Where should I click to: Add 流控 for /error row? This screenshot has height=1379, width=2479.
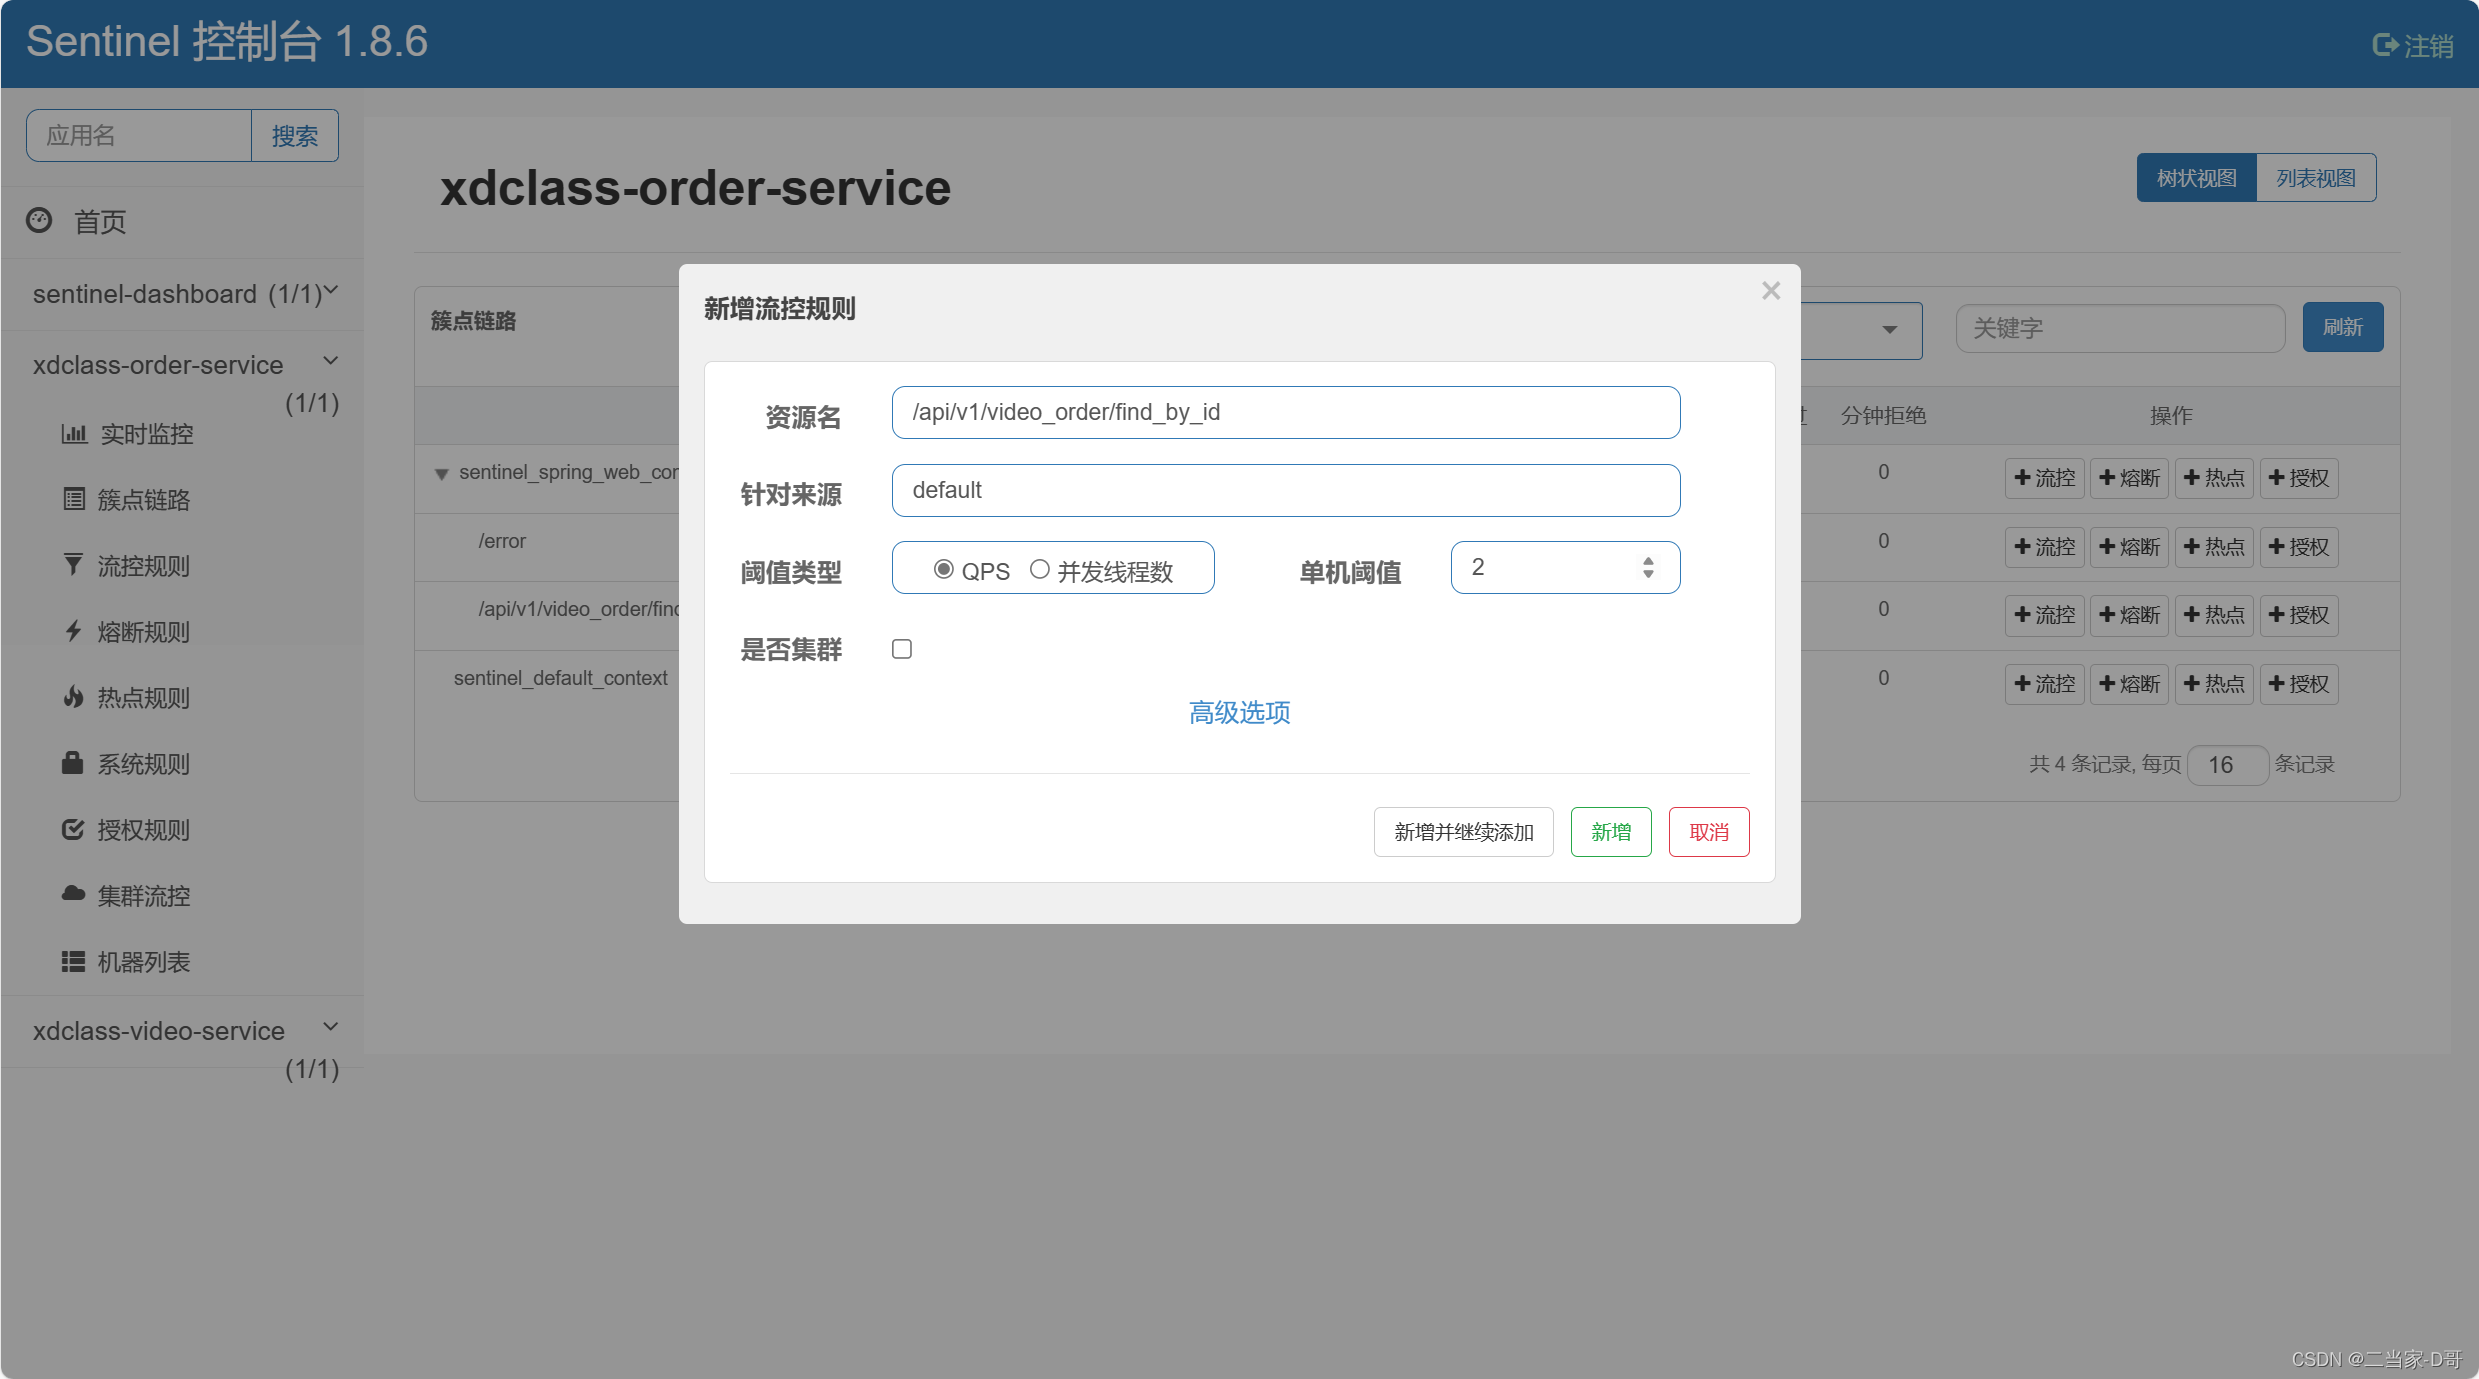coord(2044,547)
